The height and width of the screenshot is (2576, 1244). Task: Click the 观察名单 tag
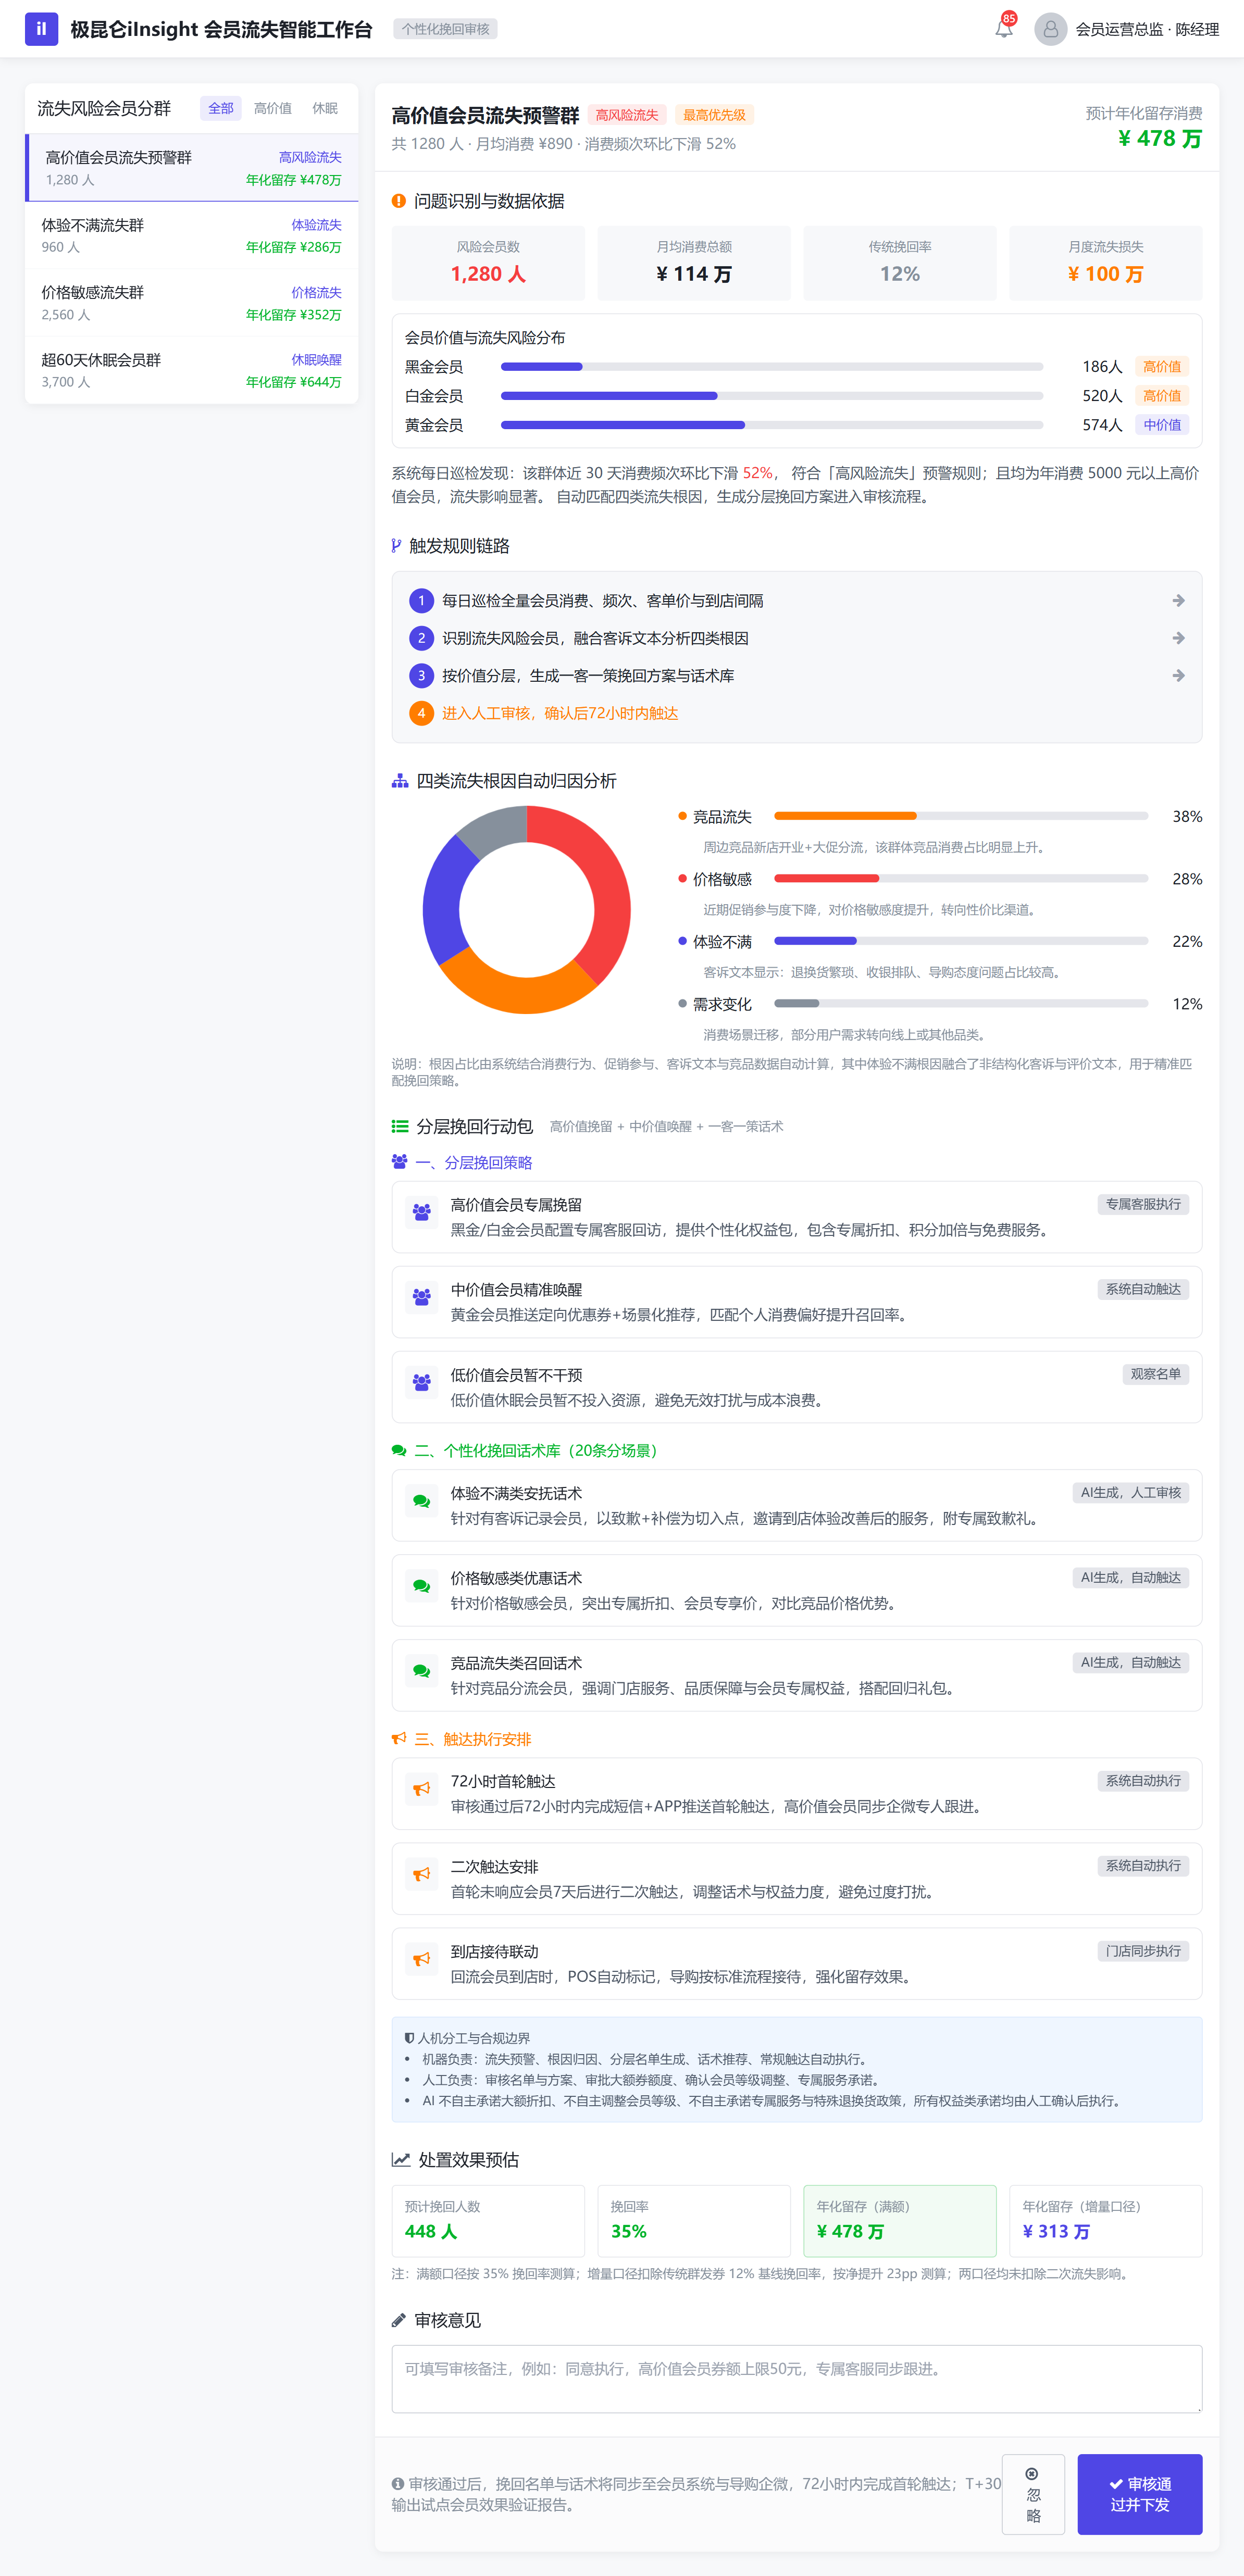pyautogui.click(x=1155, y=1374)
